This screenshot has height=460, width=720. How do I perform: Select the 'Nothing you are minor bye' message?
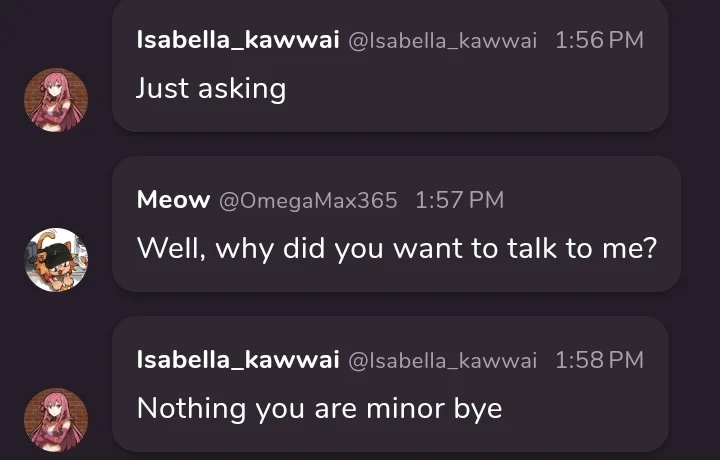click(x=320, y=409)
